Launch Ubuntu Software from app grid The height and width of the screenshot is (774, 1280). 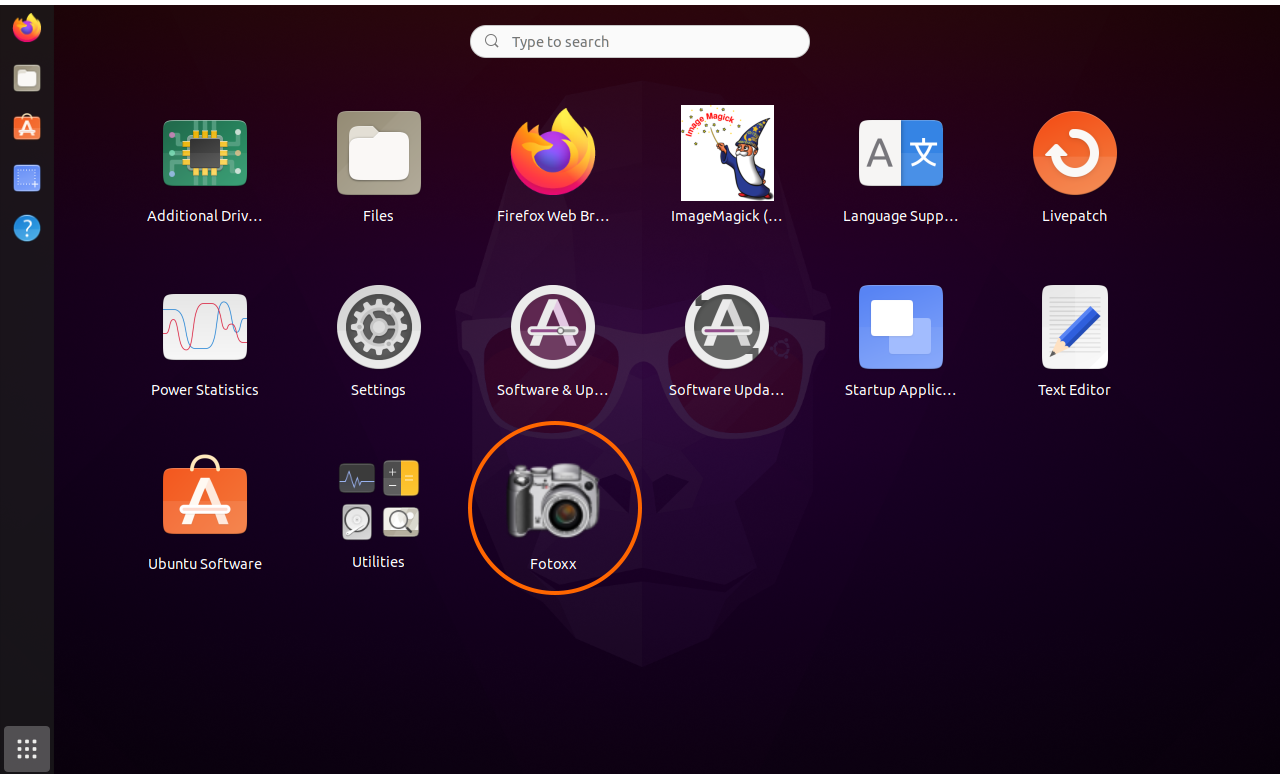click(205, 497)
